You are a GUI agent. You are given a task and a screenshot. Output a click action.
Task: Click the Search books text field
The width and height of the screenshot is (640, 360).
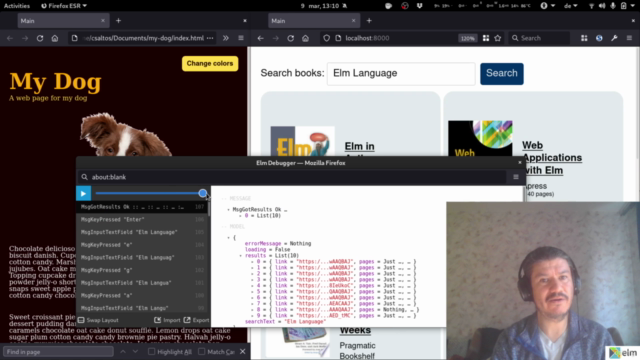click(401, 73)
